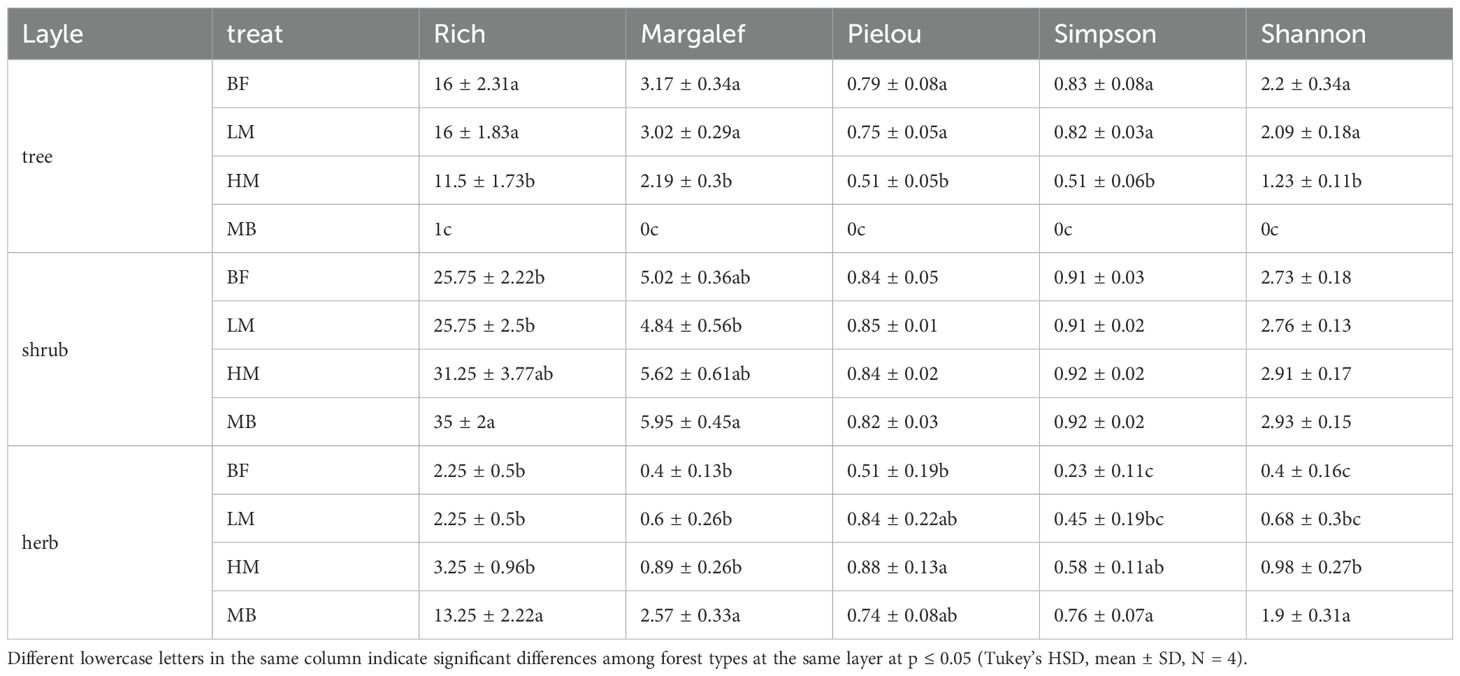Screen dimensions: 1460x676
Task: Select the Shannon column header
Action: [1314, 34]
